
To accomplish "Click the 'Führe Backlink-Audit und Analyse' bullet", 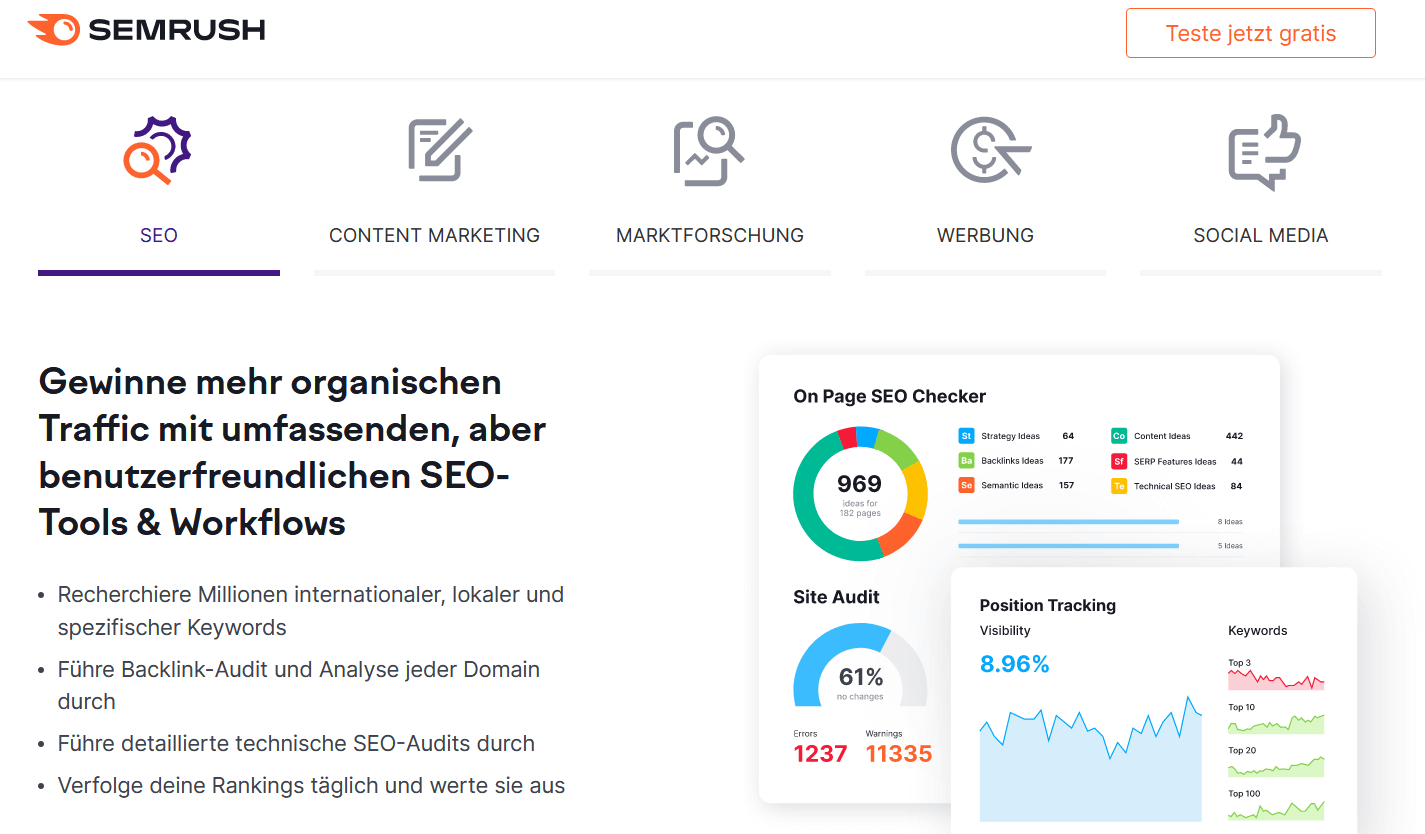I will click(299, 685).
